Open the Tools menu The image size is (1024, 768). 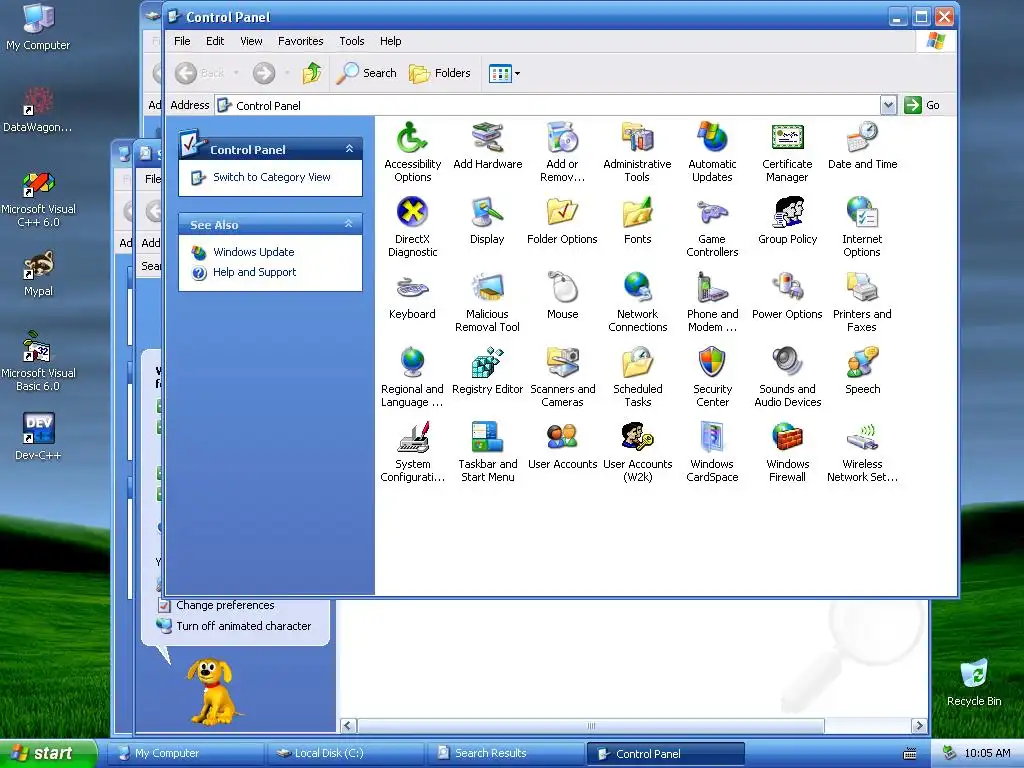351,41
